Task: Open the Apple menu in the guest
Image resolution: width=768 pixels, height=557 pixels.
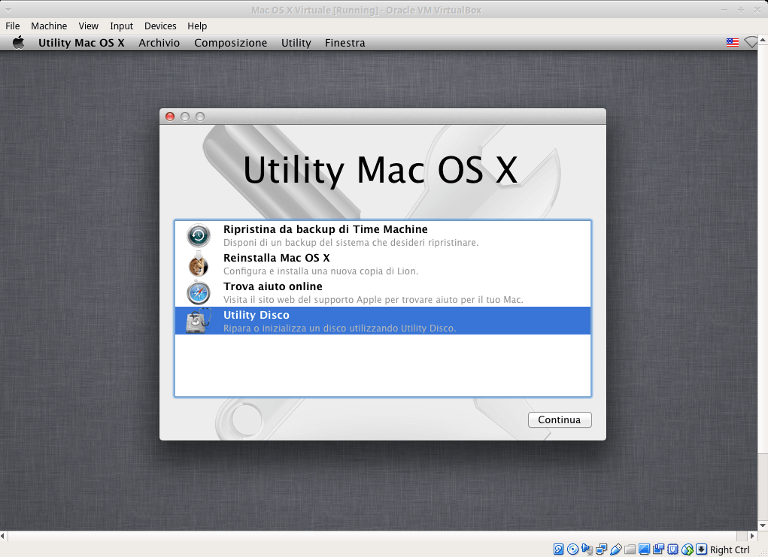Action: pos(19,43)
